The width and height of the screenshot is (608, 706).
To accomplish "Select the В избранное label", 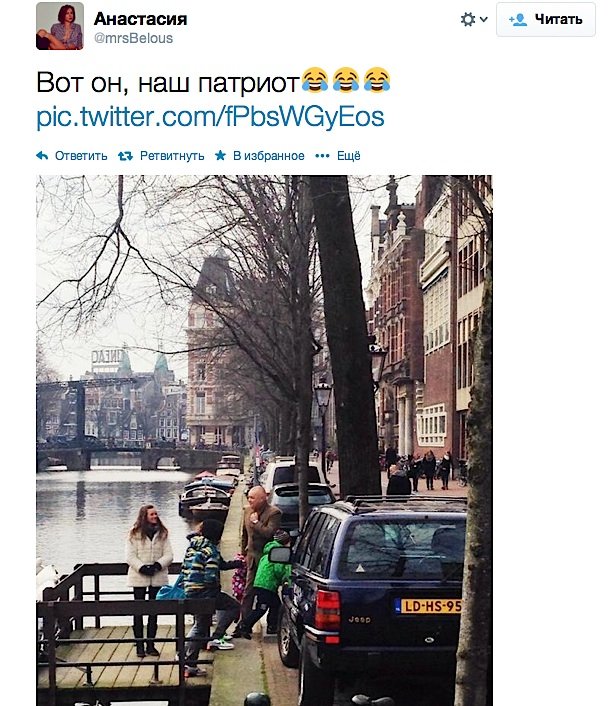I will [268, 156].
